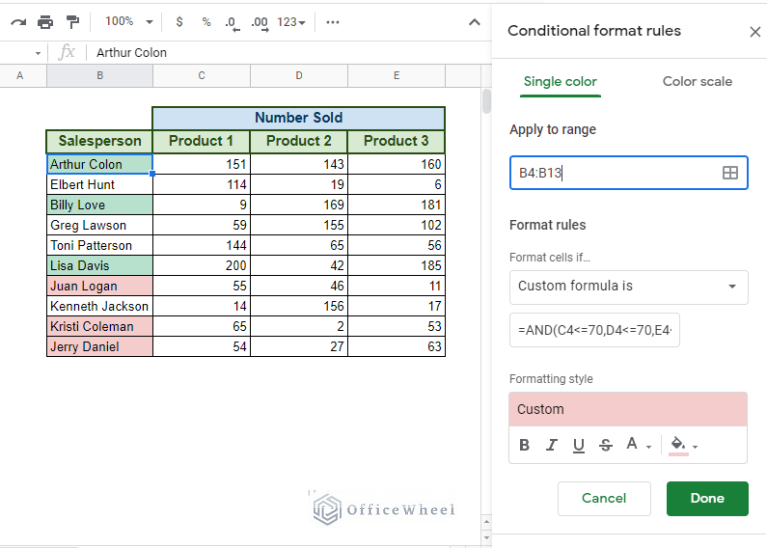Open the zoom 100% dropdown
The width and height of the screenshot is (767, 548).
[x=129, y=21]
